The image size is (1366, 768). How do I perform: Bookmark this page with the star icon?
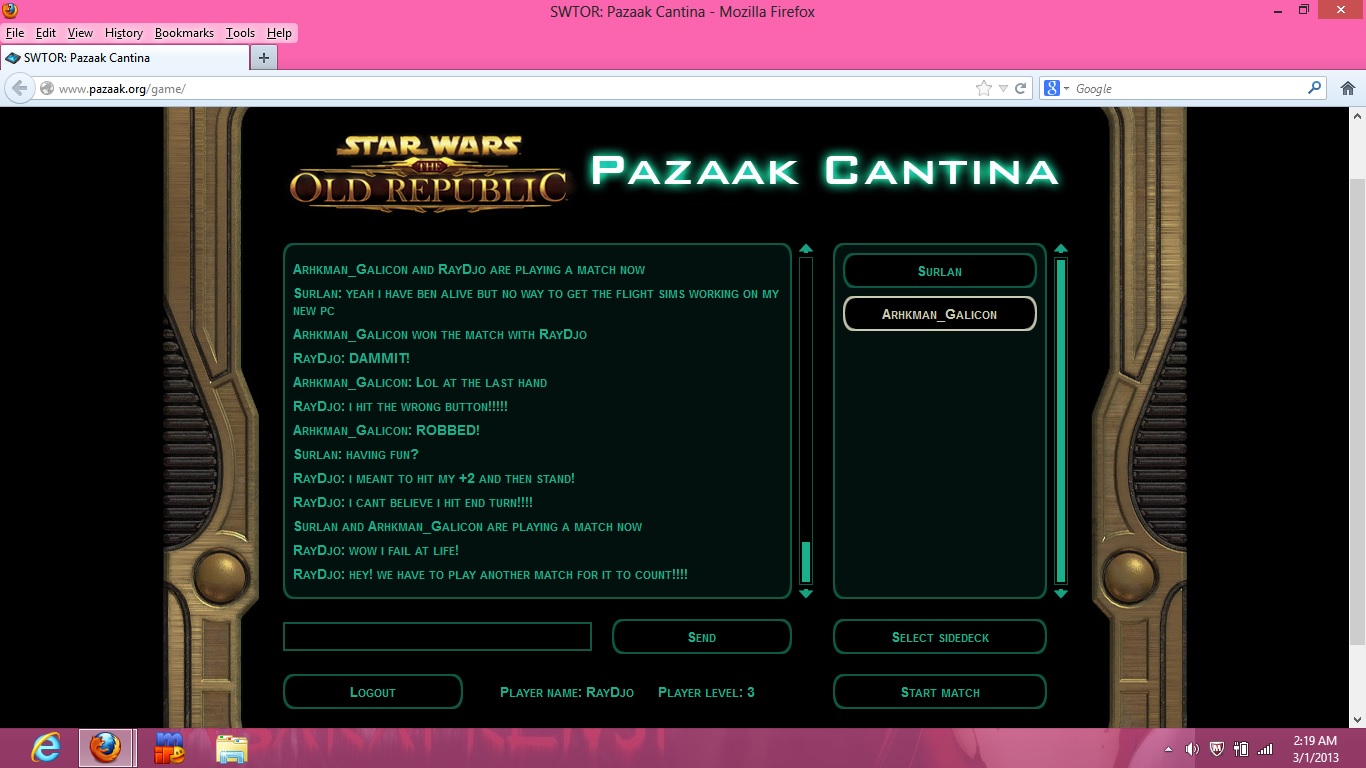[x=984, y=88]
